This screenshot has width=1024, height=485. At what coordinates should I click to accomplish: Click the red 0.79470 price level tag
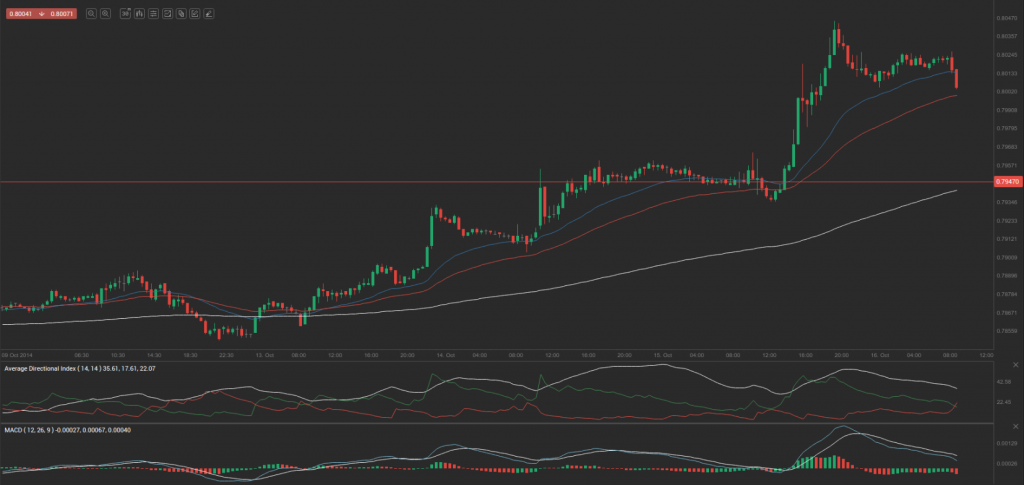[x=1007, y=182]
